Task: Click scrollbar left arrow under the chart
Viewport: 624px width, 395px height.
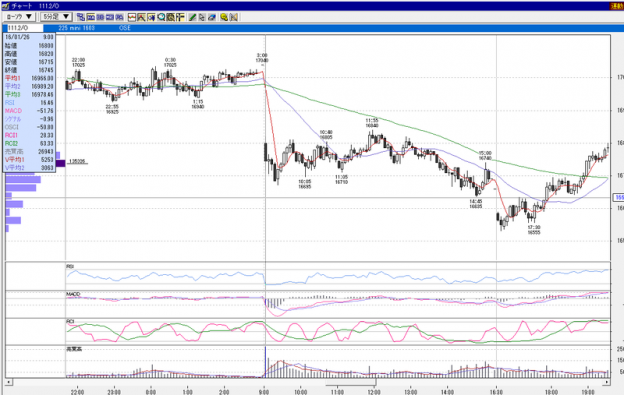Action: 8,382
